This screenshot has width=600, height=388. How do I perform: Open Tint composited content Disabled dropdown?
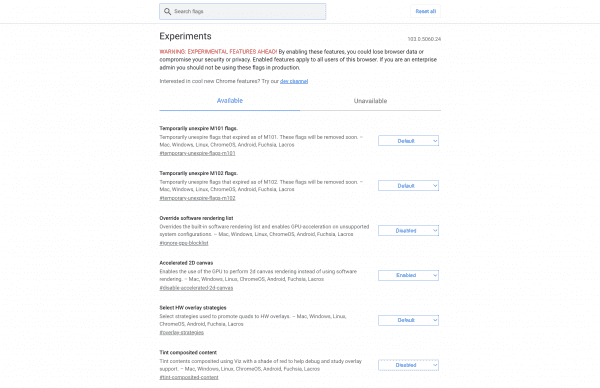coord(408,365)
